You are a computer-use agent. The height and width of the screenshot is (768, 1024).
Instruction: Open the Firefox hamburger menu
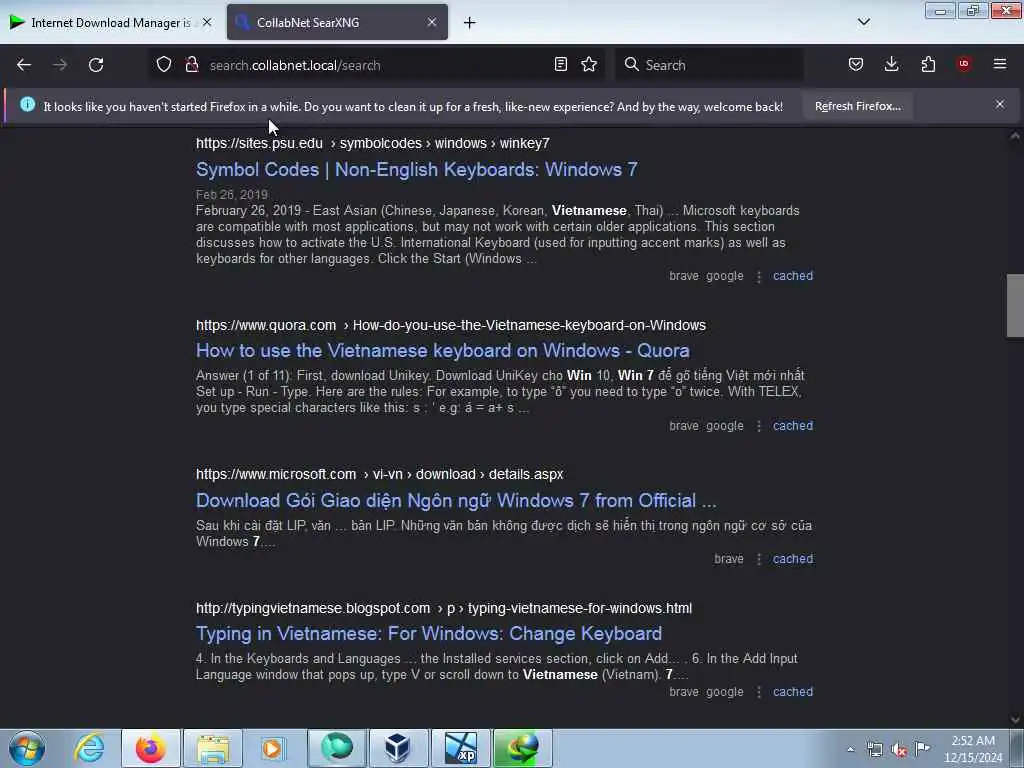pos(1000,64)
